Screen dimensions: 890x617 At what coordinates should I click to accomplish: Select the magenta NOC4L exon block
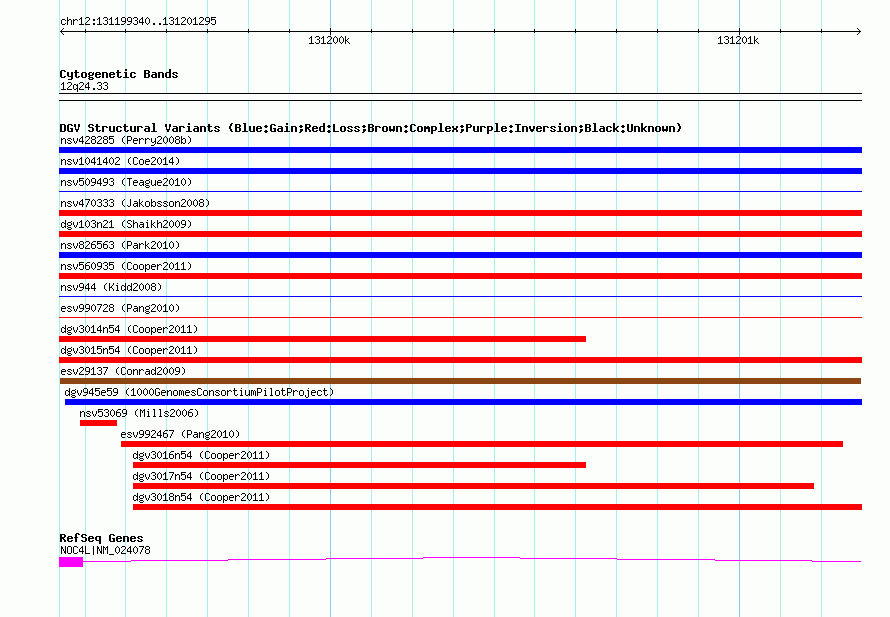click(x=71, y=562)
